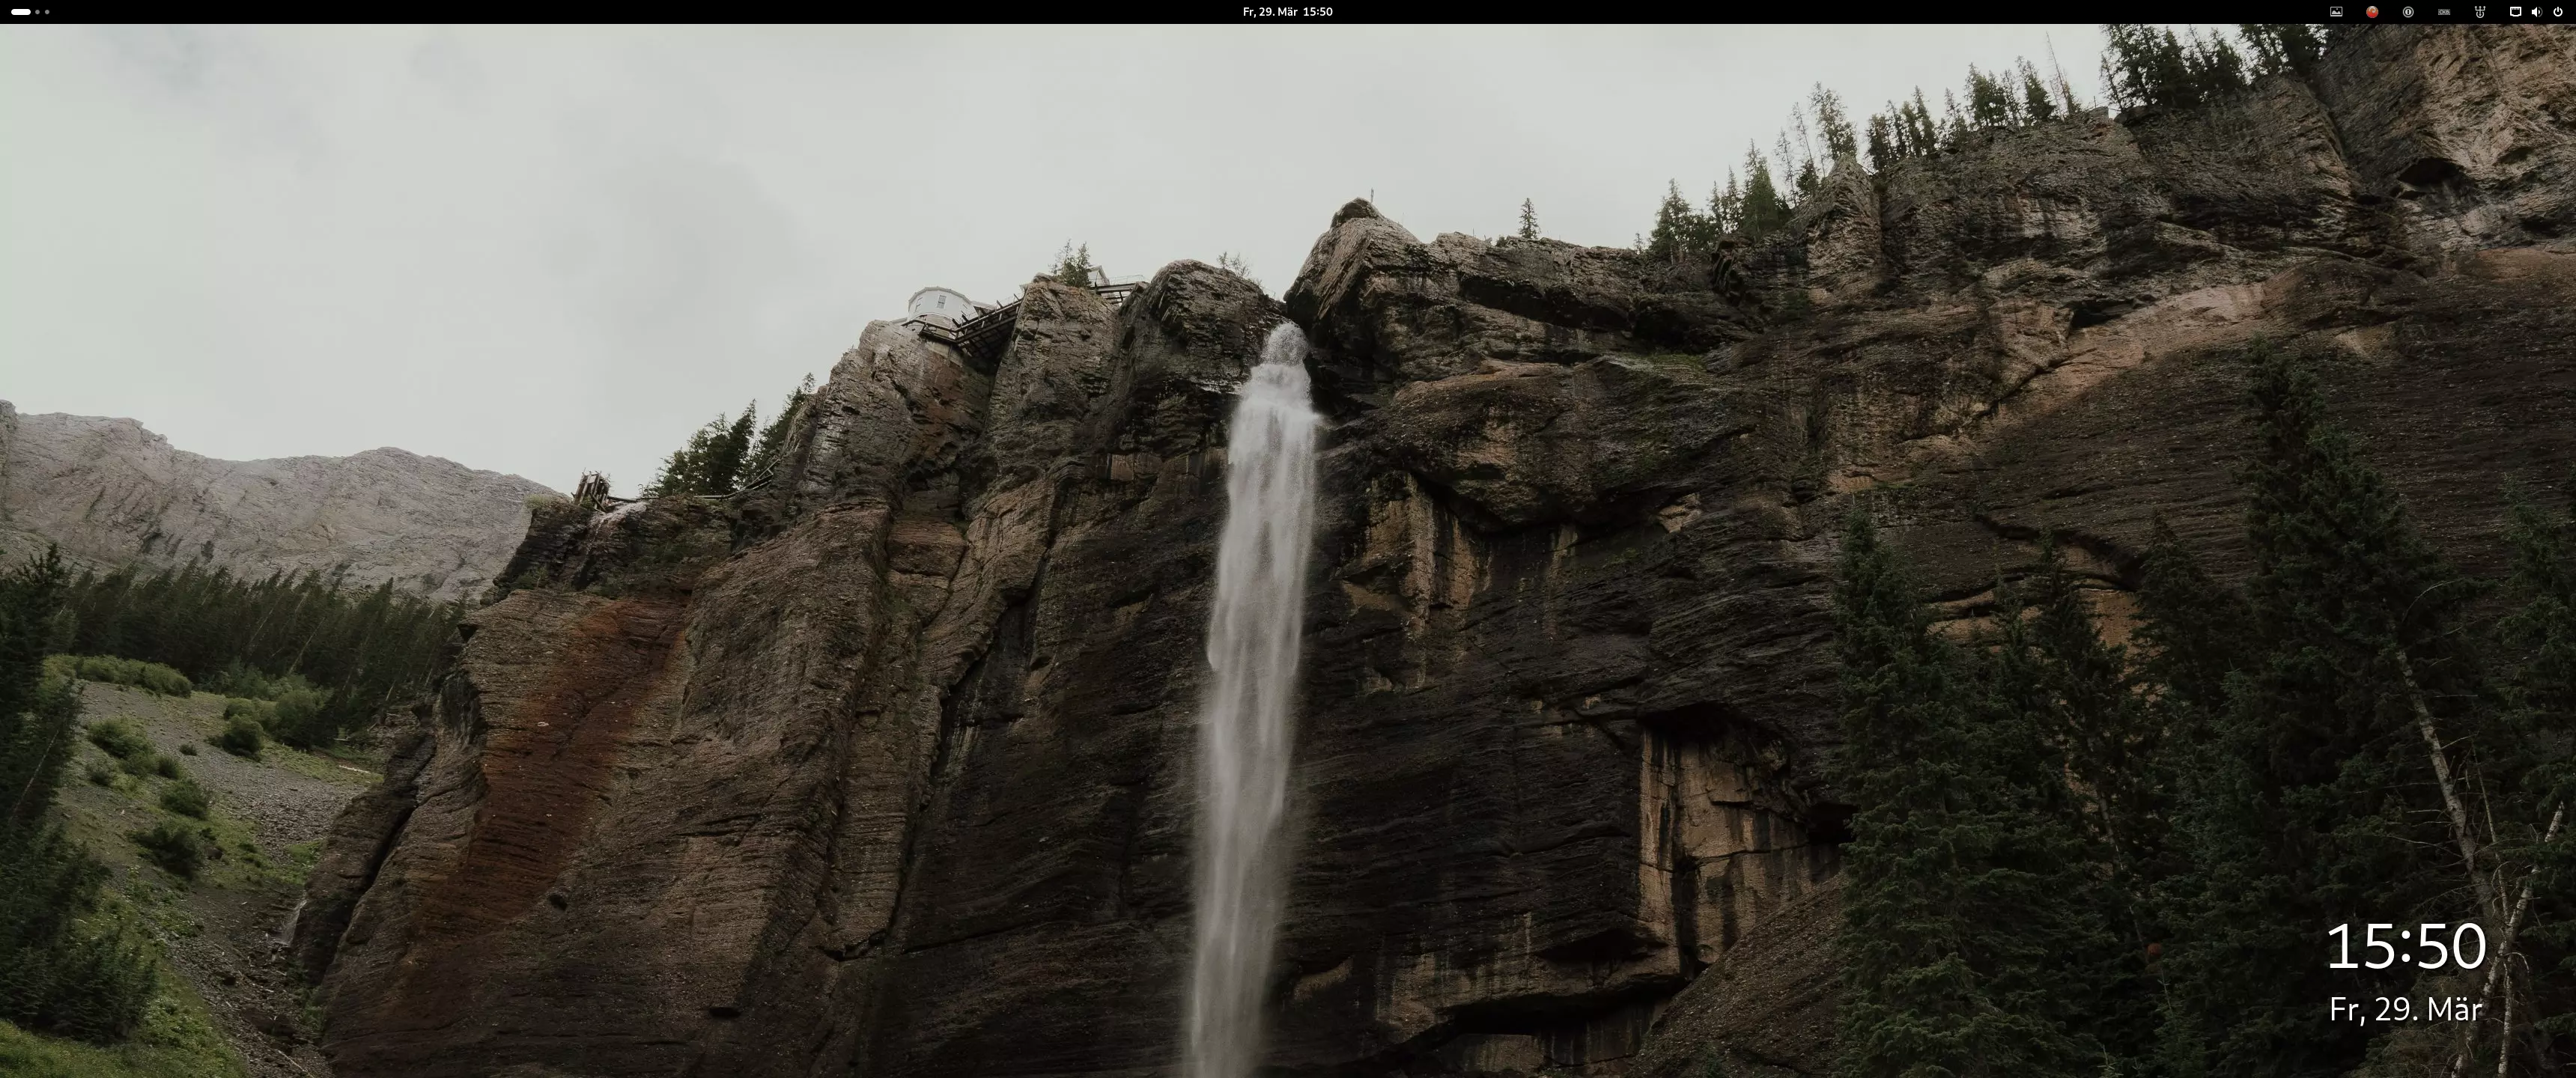Image resolution: width=2576 pixels, height=1078 pixels.
Task: Click the volume speaker icon in the top bar
Action: (x=2536, y=12)
